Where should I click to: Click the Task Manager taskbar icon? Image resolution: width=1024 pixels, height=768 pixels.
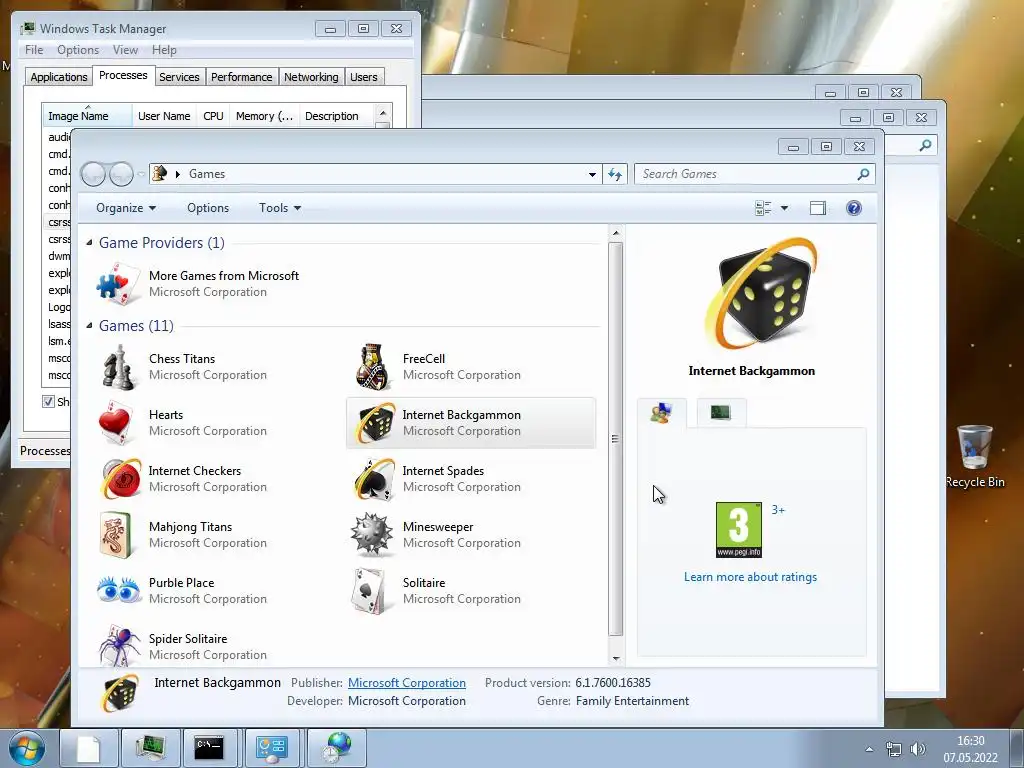point(151,748)
